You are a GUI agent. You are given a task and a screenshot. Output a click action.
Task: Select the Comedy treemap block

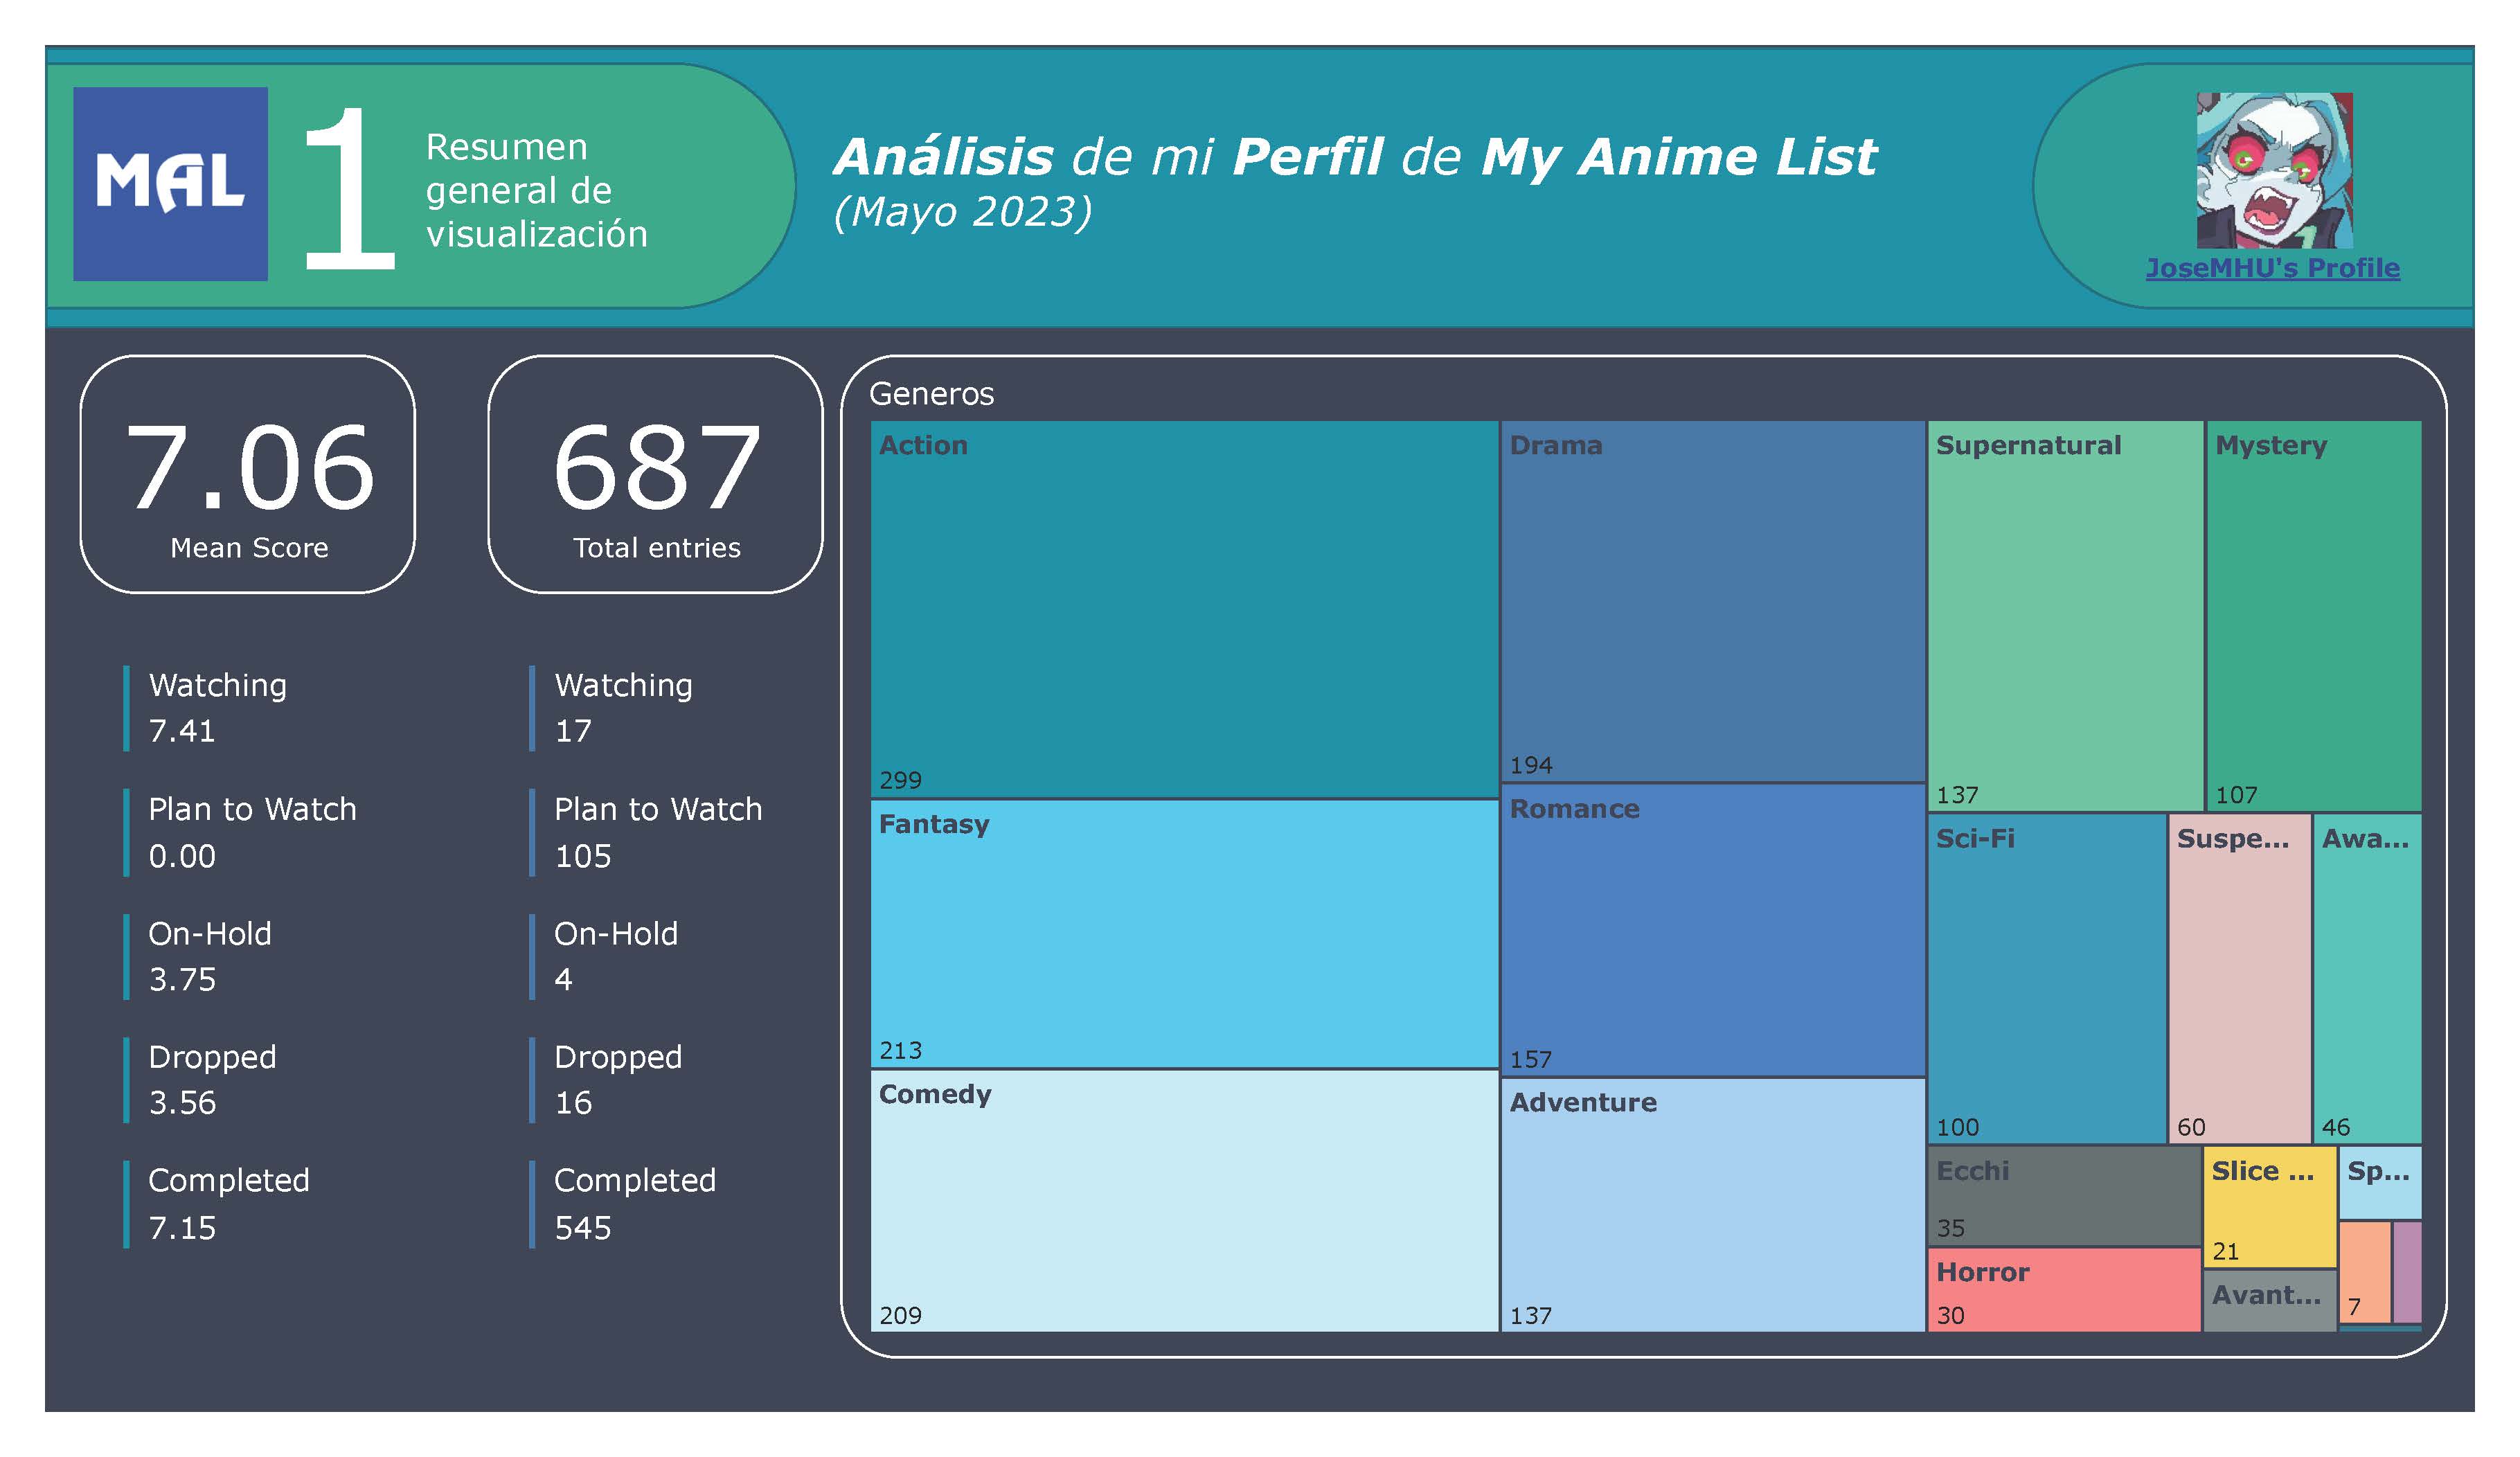[1184, 1200]
